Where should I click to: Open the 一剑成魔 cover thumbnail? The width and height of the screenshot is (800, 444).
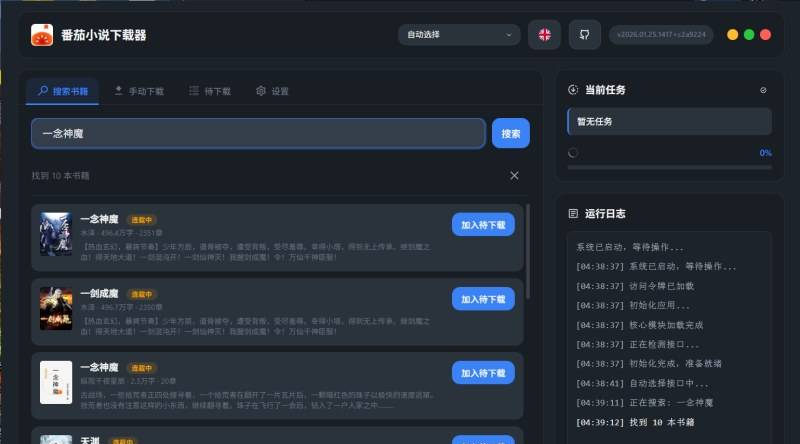[56, 308]
